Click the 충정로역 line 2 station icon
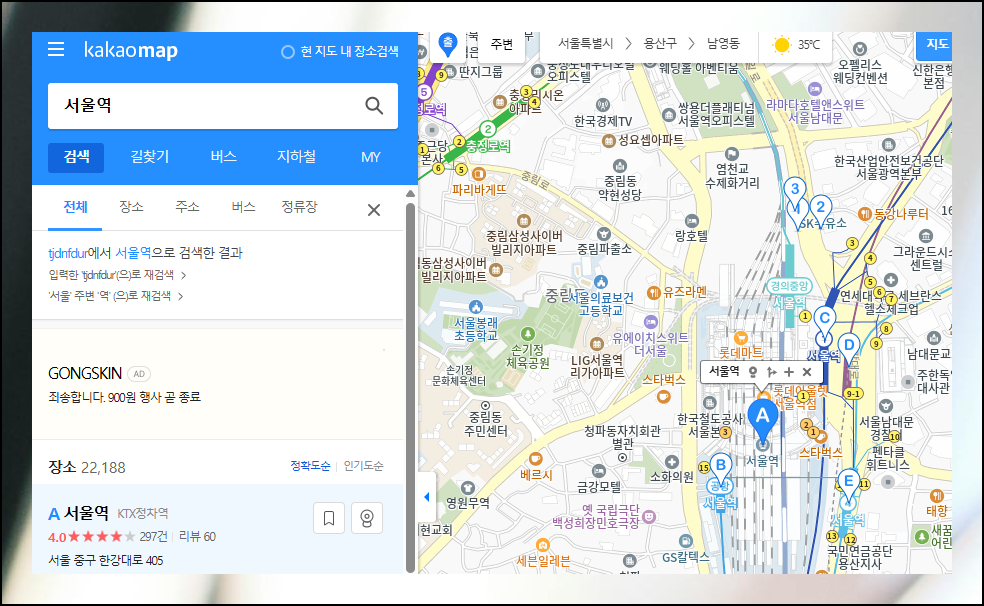This screenshot has width=984, height=606. point(488,129)
